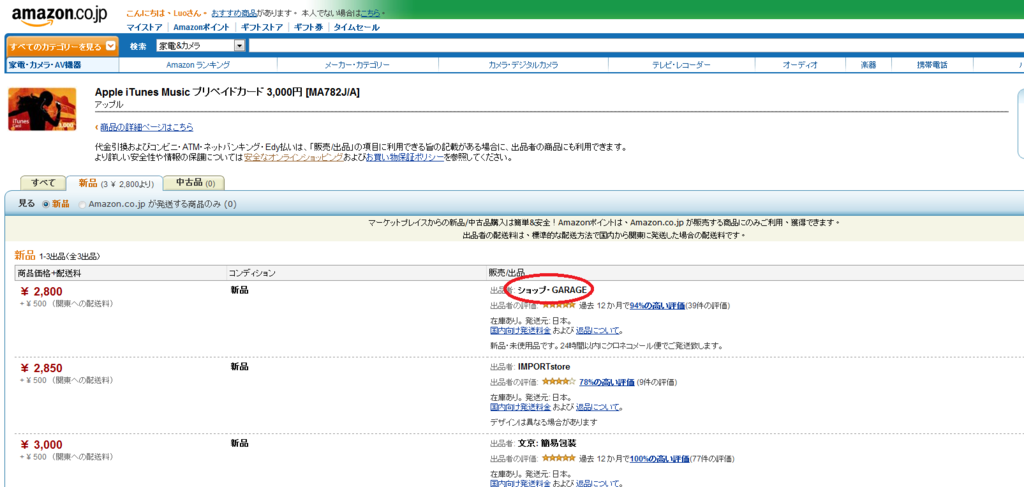The image size is (1024, 487).
Task: Open メーカー・カテゴリー section
Action: pos(357,65)
